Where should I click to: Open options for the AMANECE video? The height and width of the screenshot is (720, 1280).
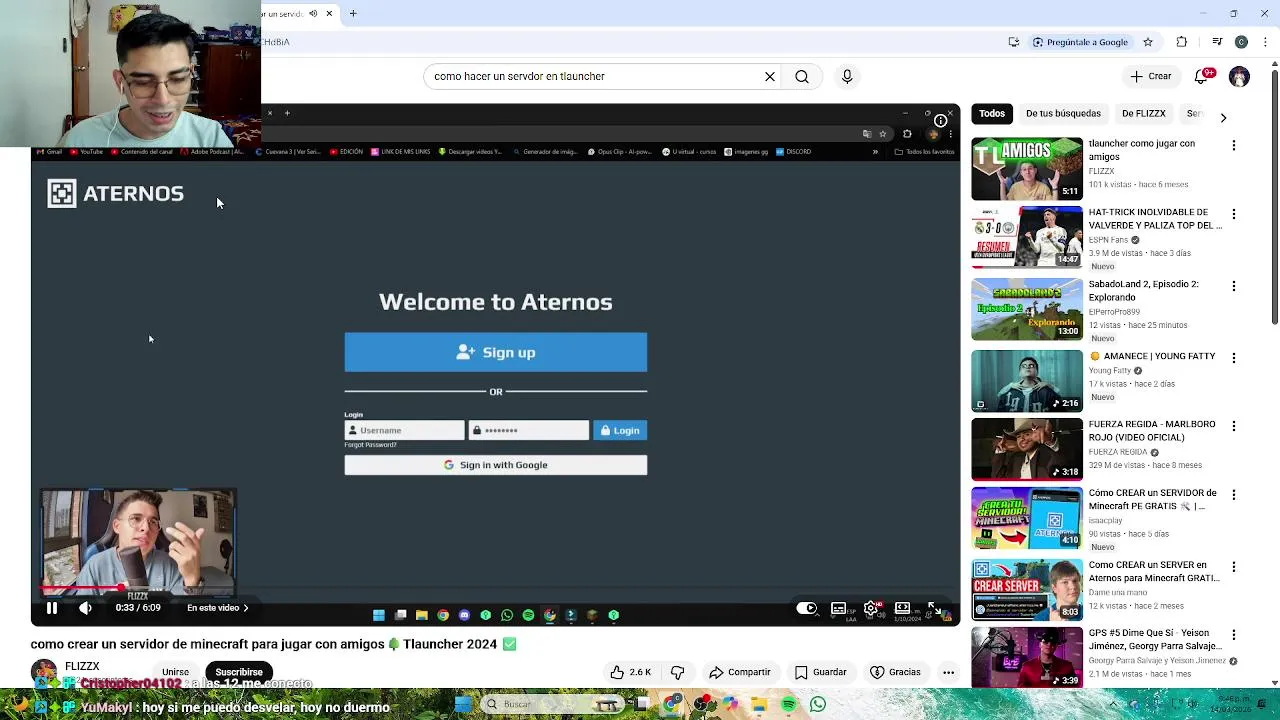1233,358
